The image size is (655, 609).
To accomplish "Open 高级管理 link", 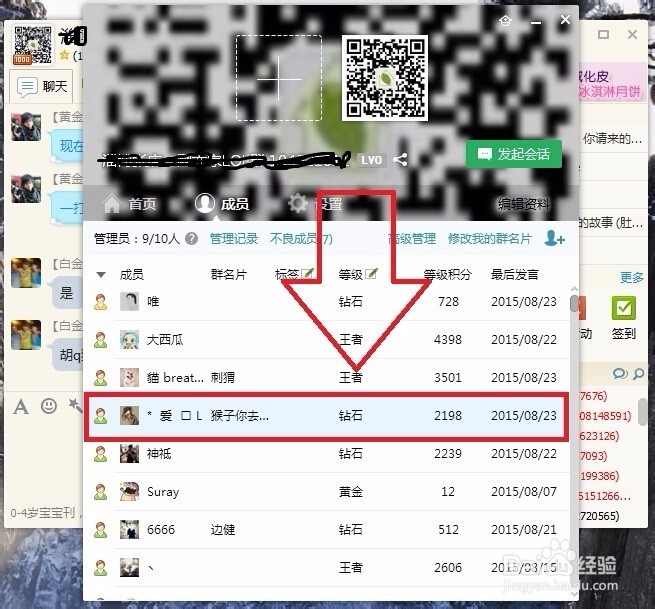I will tap(412, 239).
